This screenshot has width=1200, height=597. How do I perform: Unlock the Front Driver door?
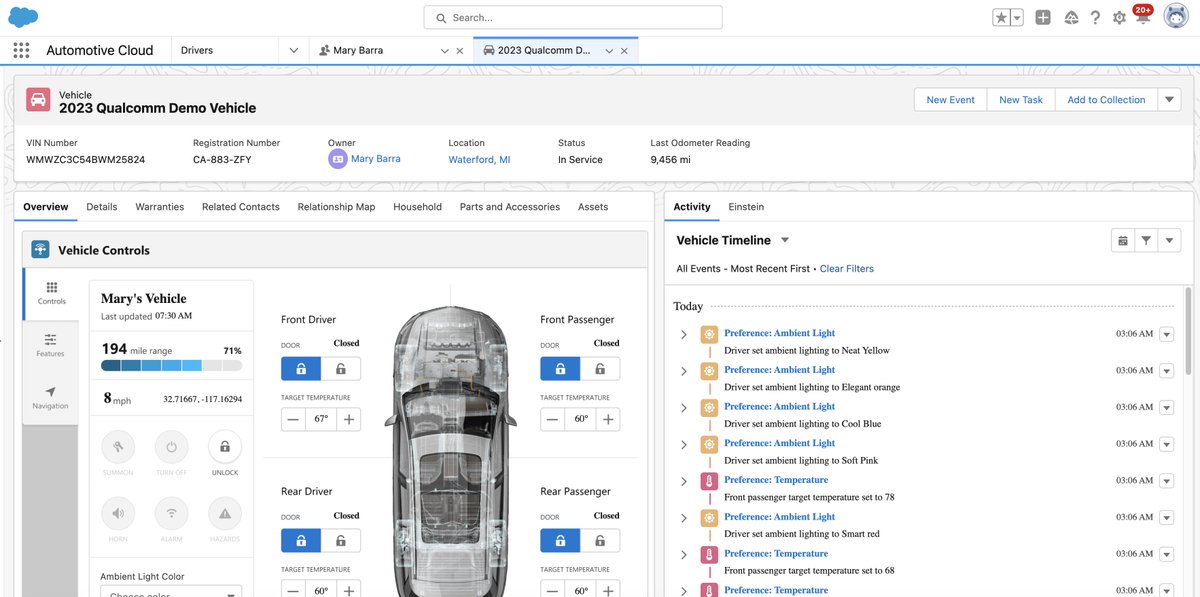point(341,369)
